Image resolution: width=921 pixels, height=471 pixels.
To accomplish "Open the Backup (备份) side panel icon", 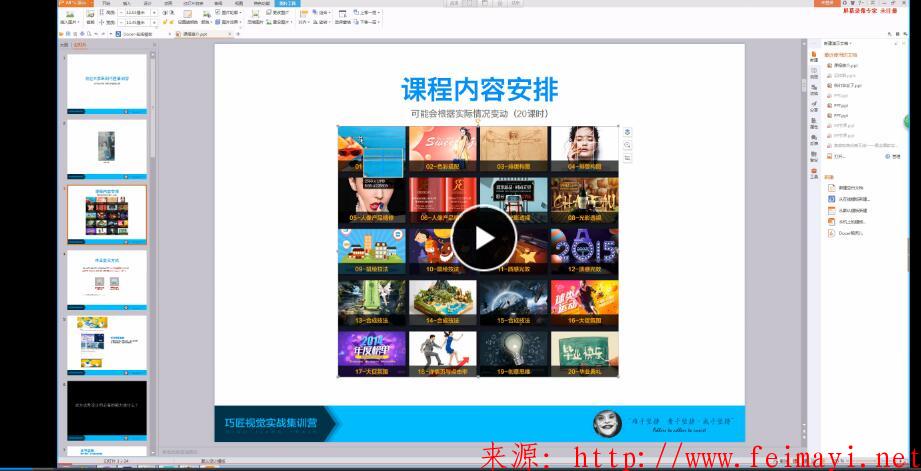I will [x=814, y=157].
